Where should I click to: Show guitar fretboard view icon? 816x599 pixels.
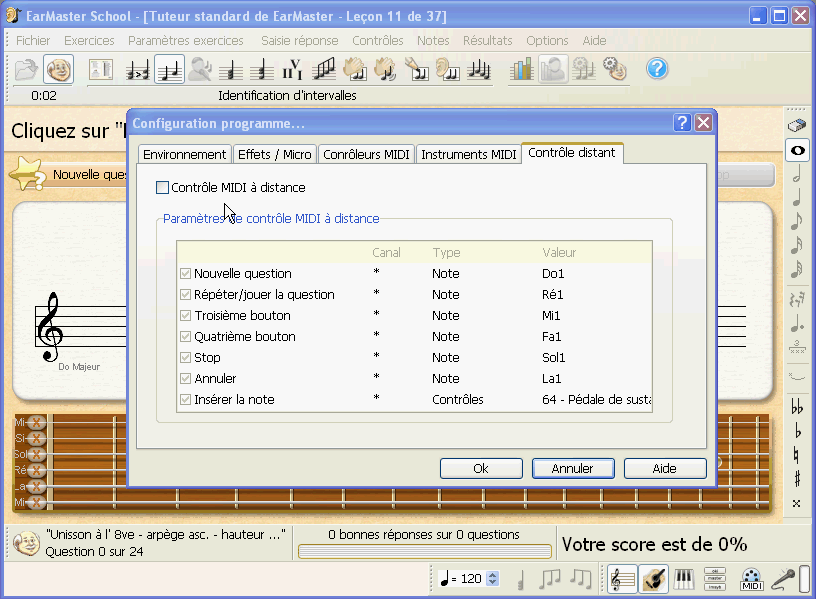pyautogui.click(x=654, y=579)
